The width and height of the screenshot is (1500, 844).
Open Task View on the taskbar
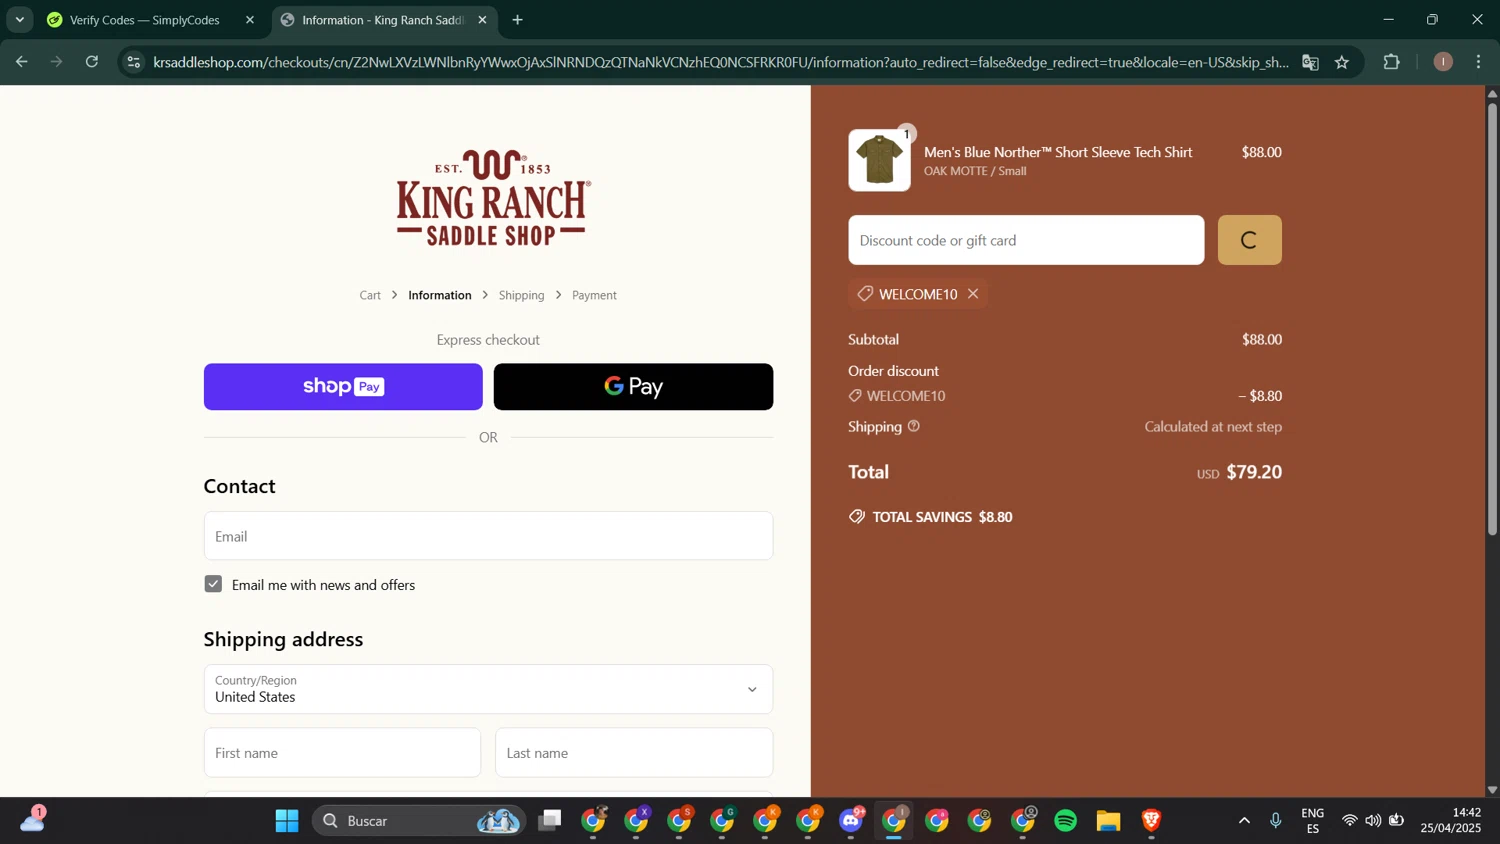pos(550,821)
